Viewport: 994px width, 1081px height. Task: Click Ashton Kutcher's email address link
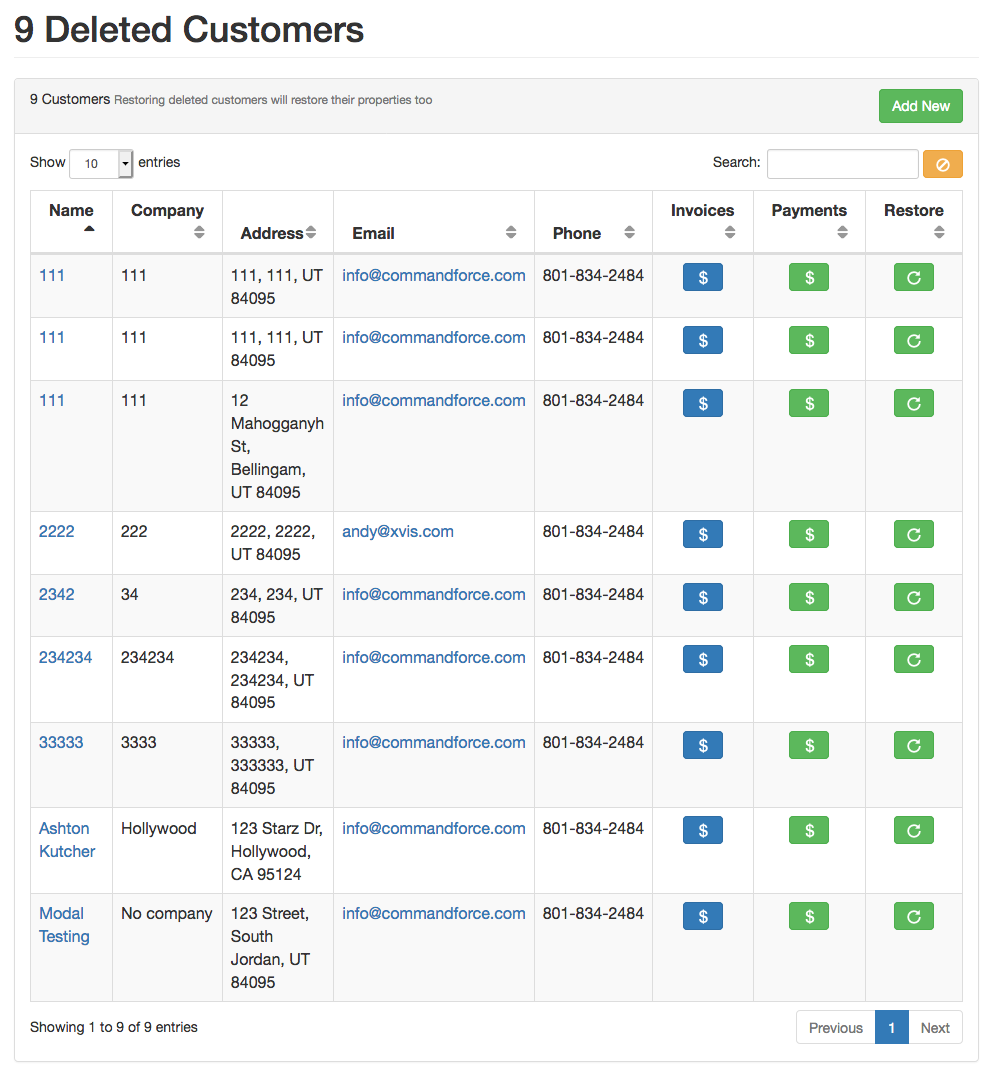point(434,829)
